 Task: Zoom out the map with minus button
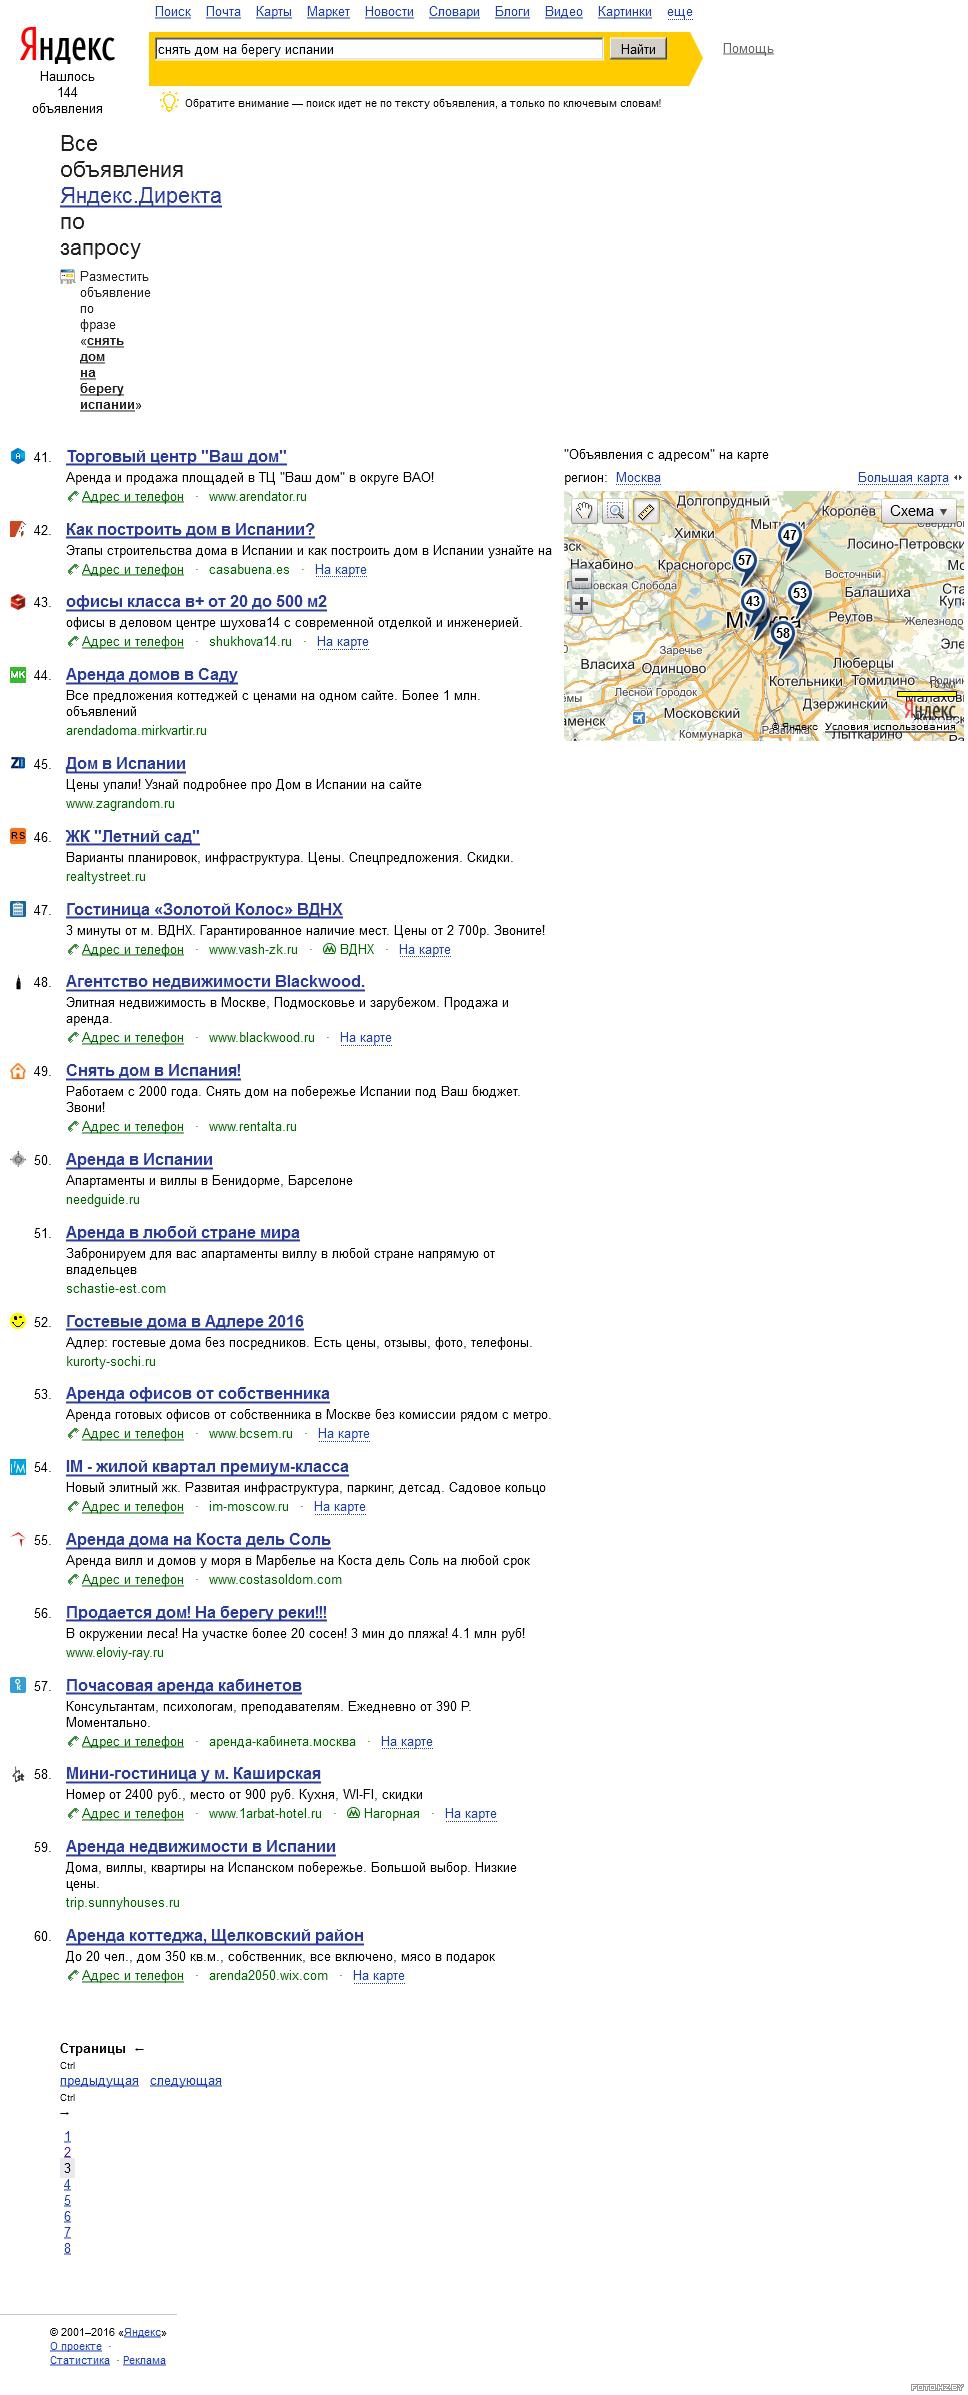tap(581, 580)
